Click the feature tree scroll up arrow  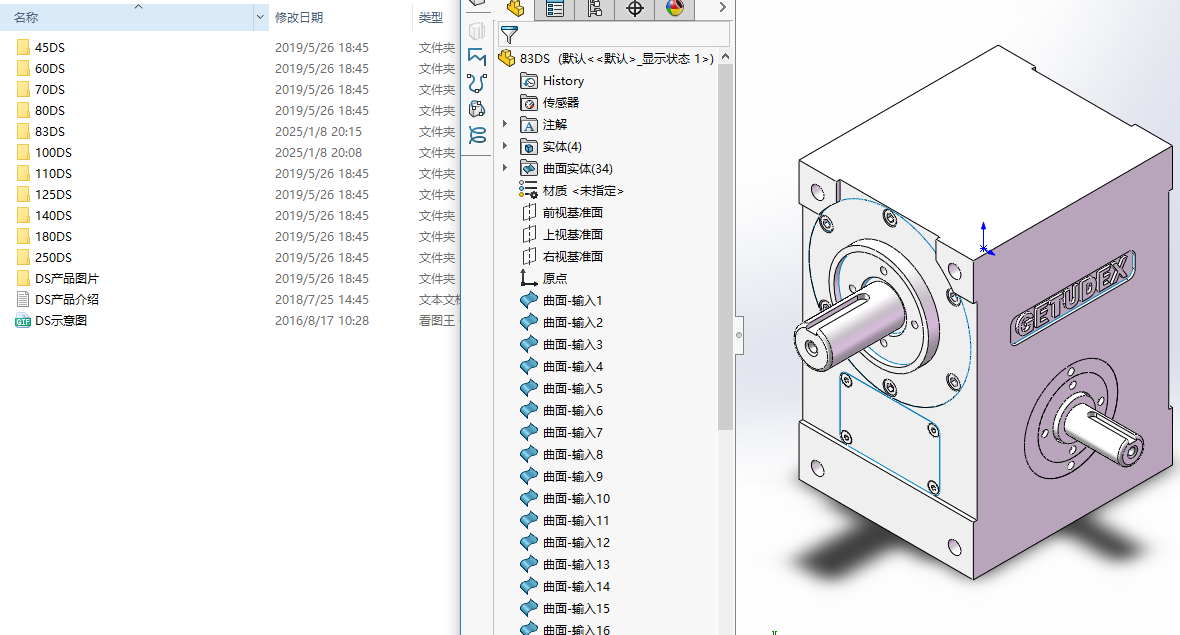pos(725,56)
